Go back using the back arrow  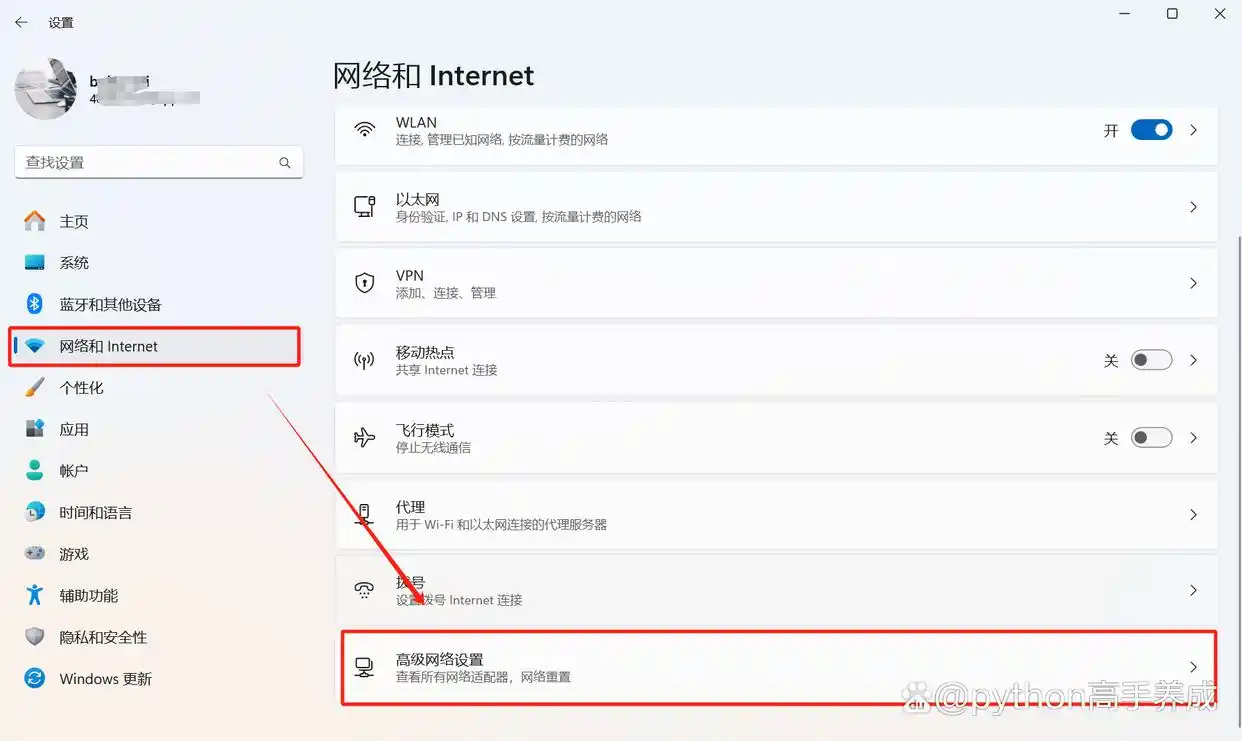(x=21, y=21)
